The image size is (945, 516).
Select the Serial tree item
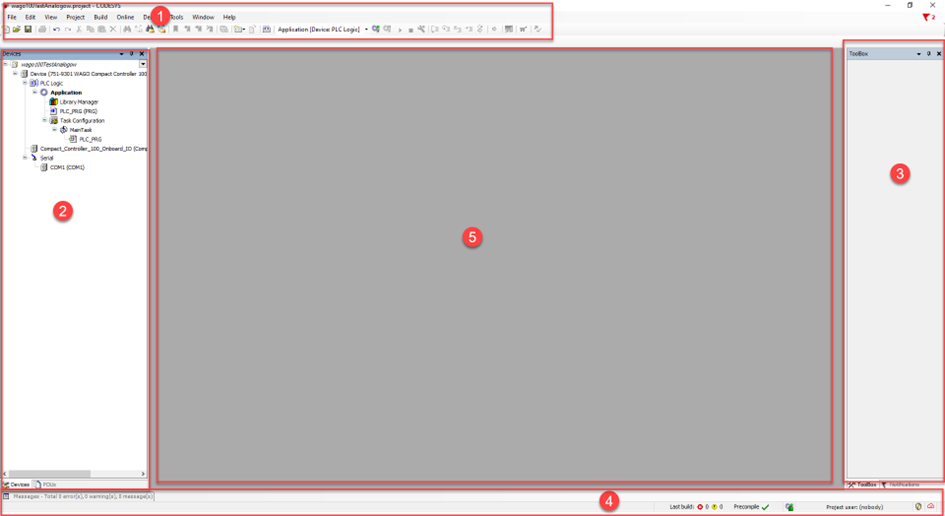[x=46, y=158]
